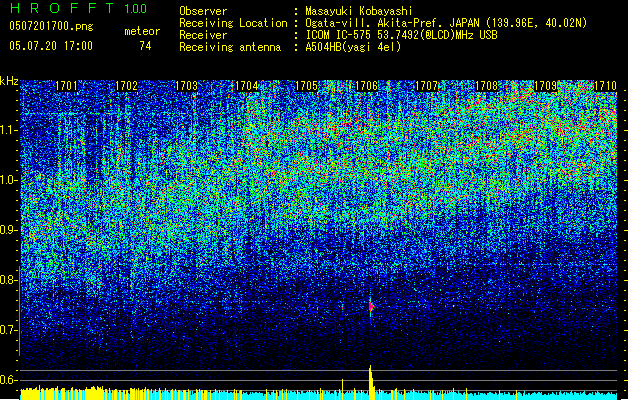Click the 1706 time marker
This screenshot has height=400, width=629.
(366, 86)
